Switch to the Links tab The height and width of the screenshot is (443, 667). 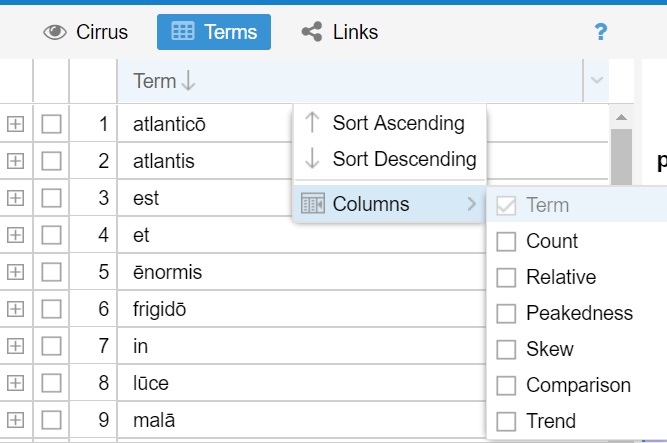[x=340, y=32]
